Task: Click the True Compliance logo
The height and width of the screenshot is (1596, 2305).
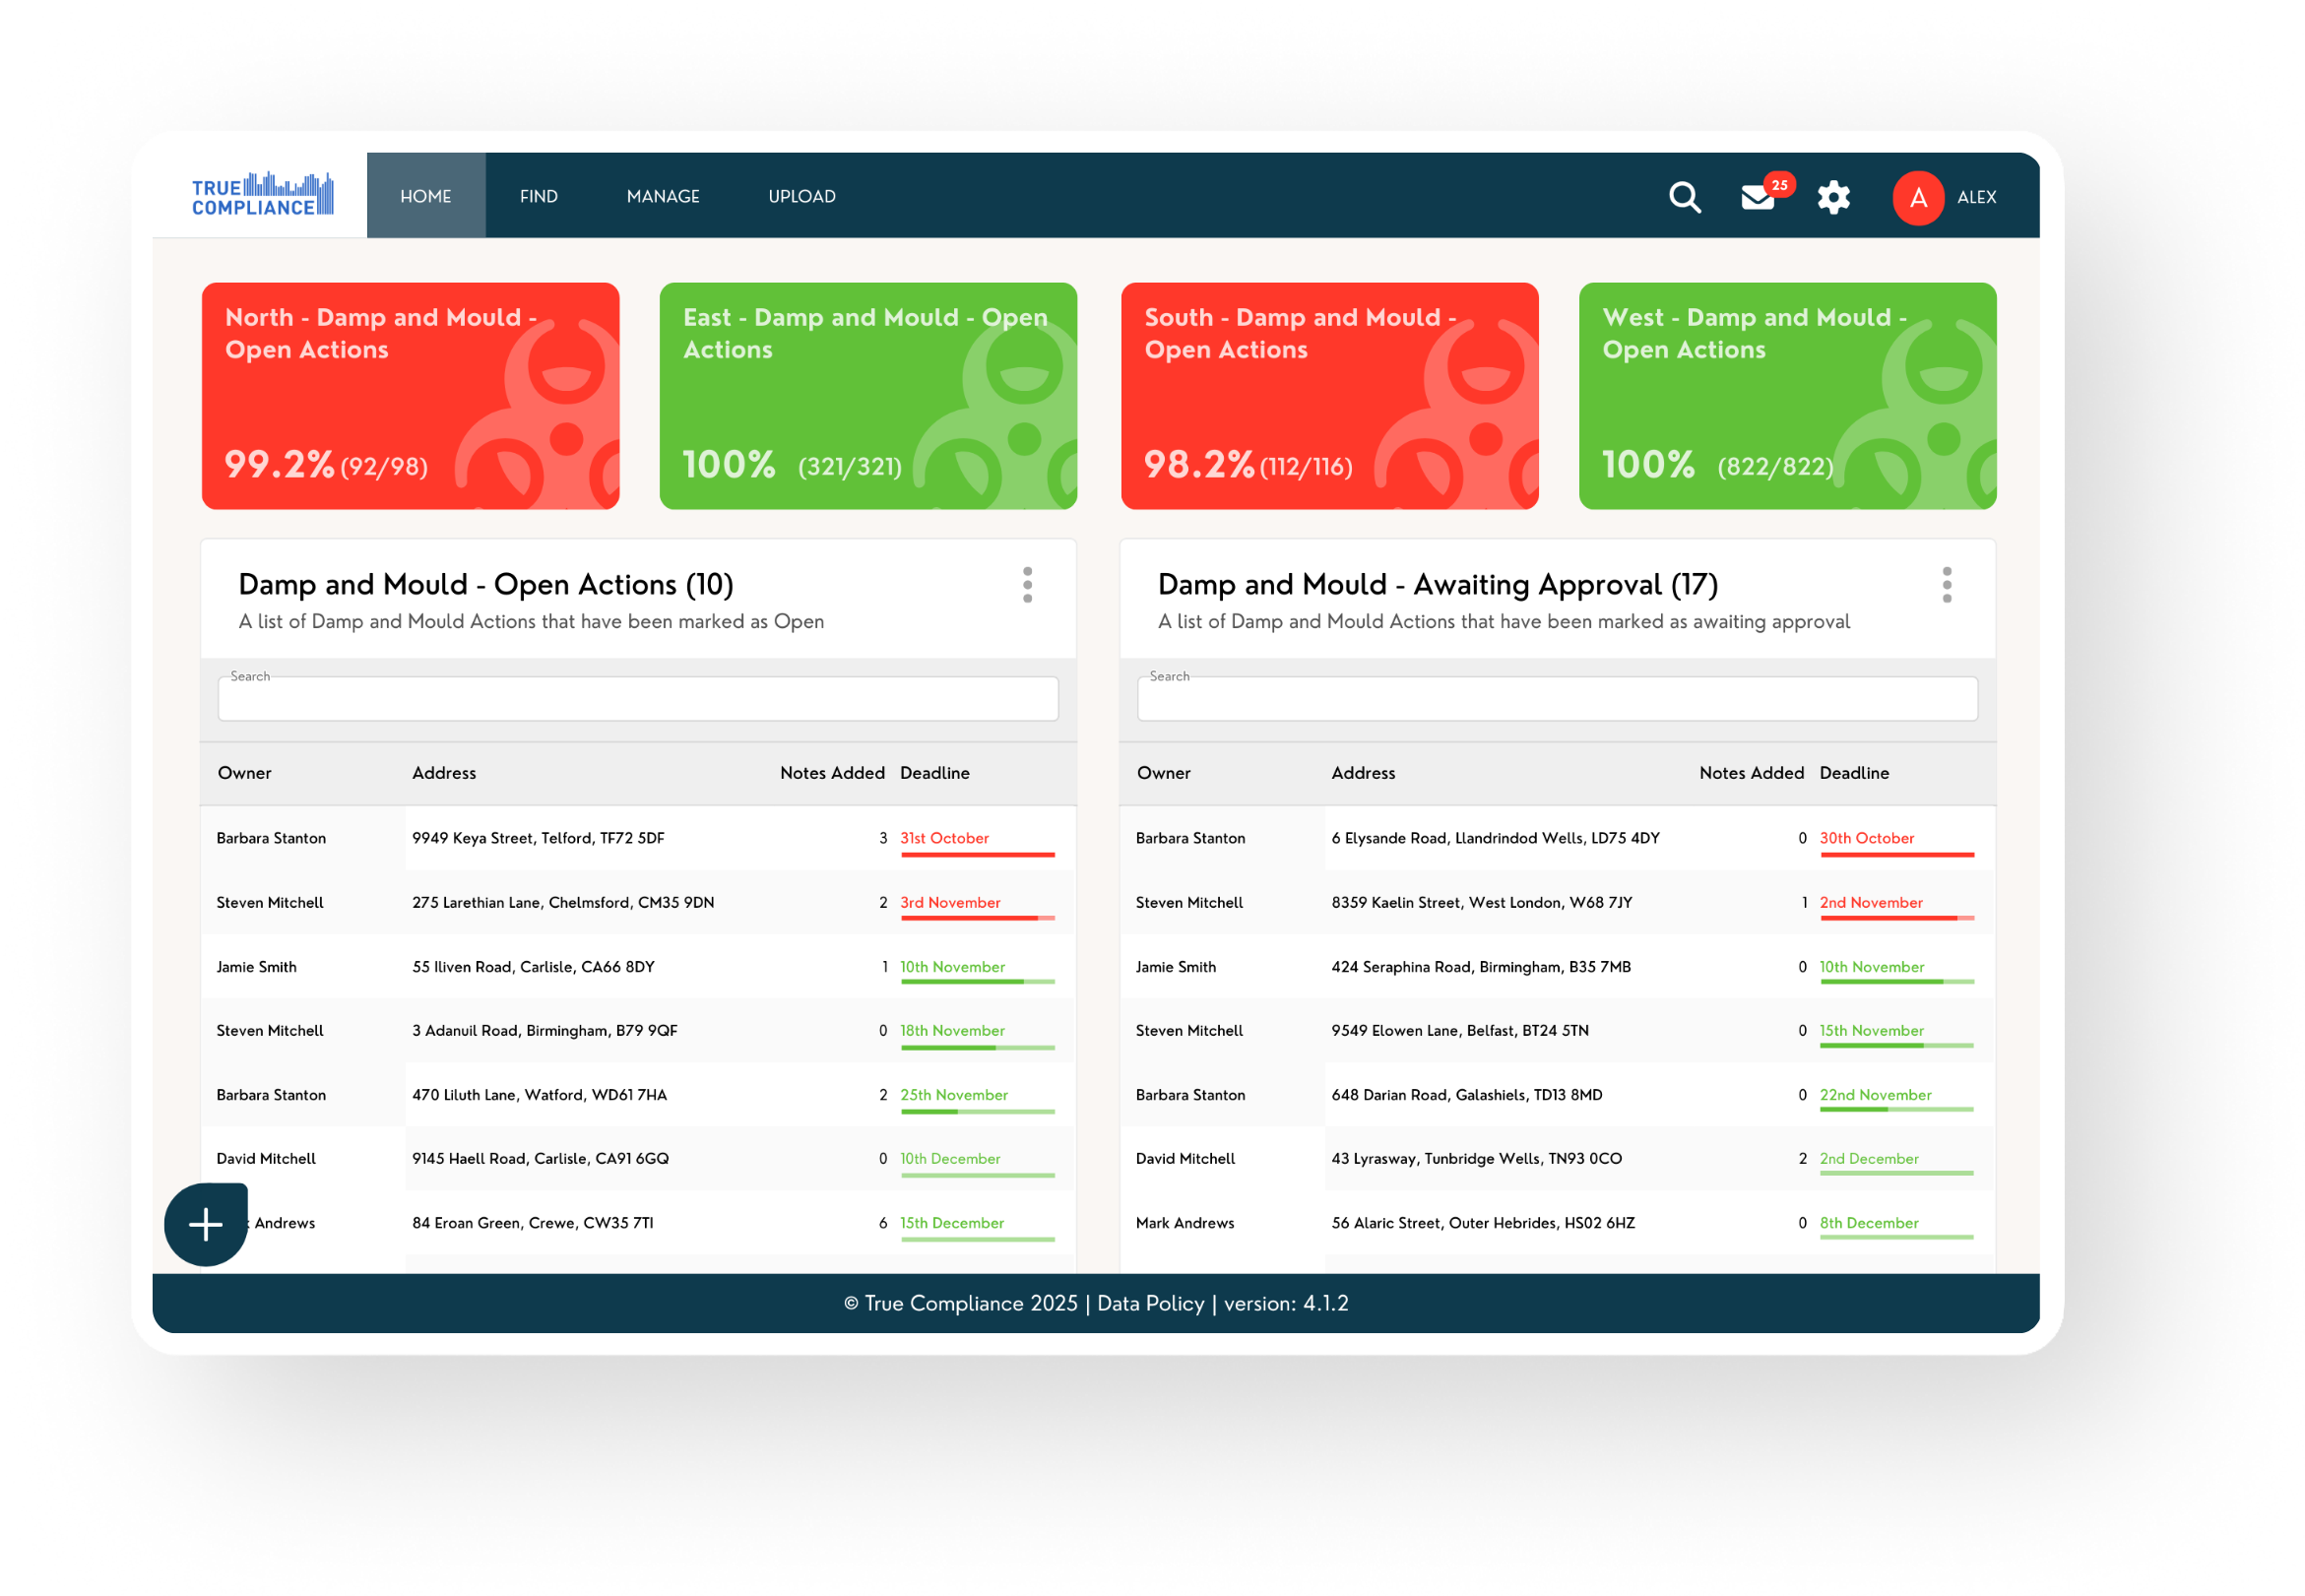Action: coord(262,194)
